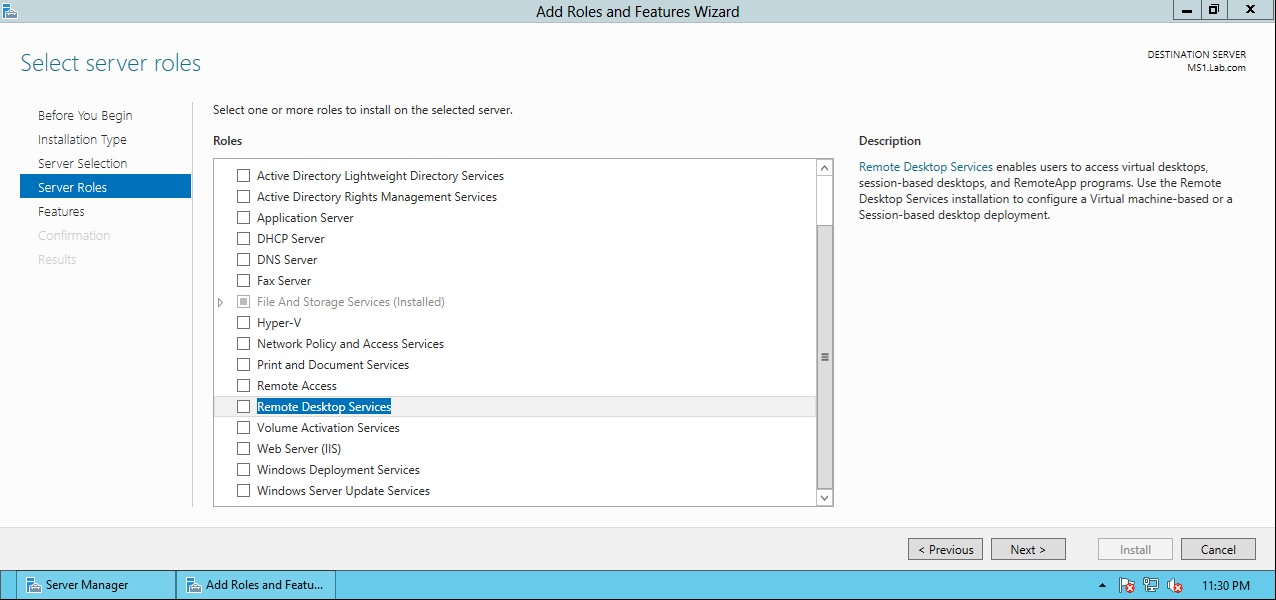This screenshot has width=1276, height=600.
Task: Go to Installation Type step
Action: [x=82, y=140]
